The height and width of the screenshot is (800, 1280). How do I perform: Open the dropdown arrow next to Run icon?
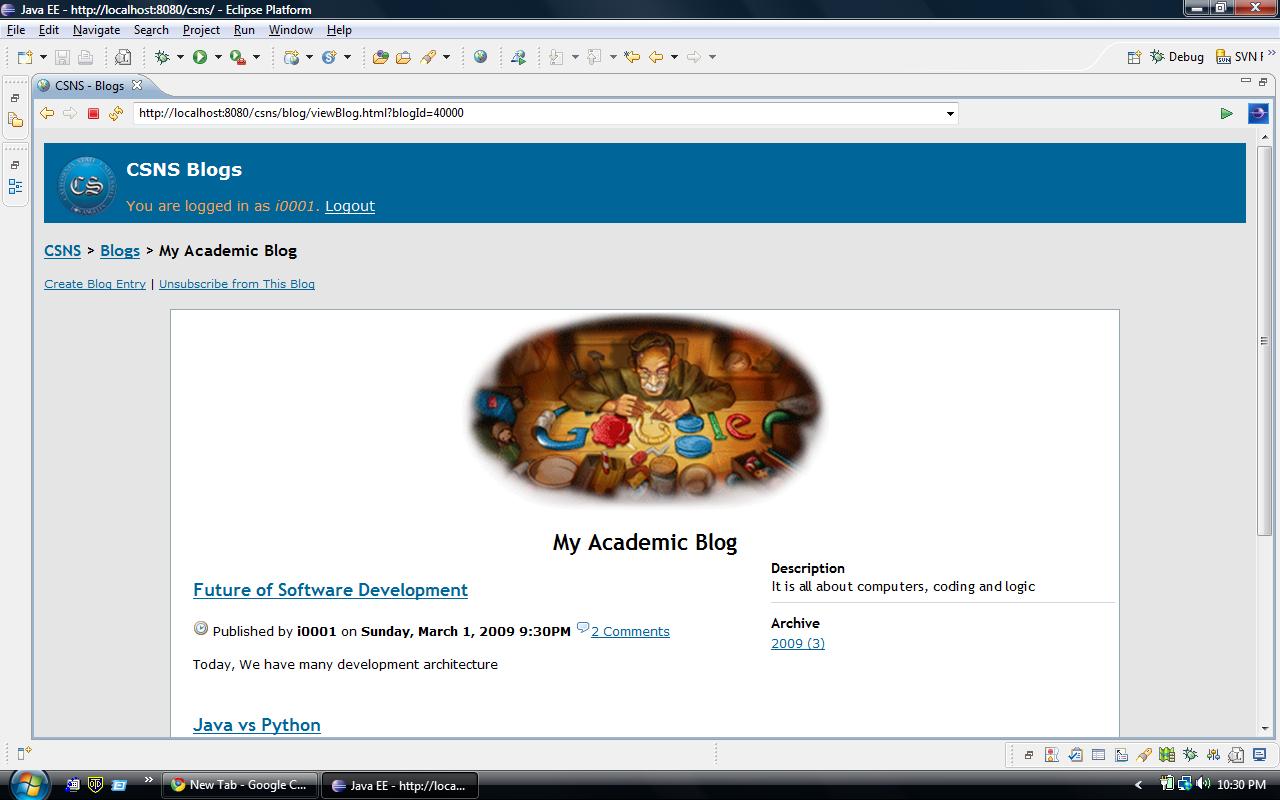coord(218,57)
